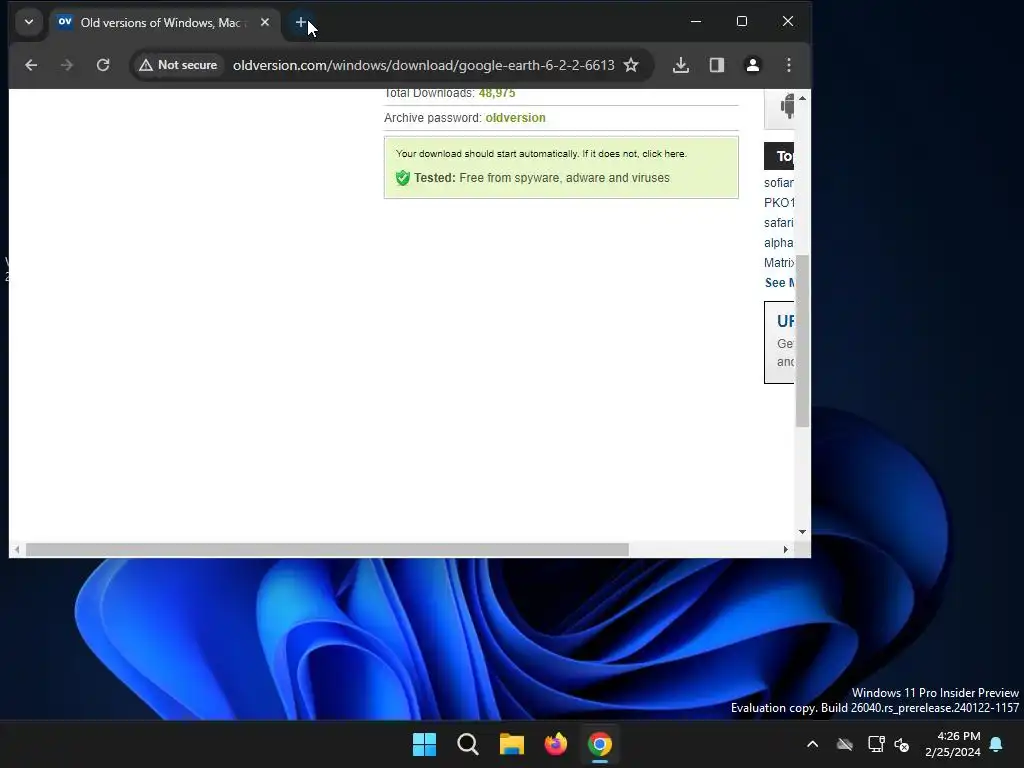Launch Firefox from the taskbar
Viewport: 1024px width, 768px height.
coord(556,744)
